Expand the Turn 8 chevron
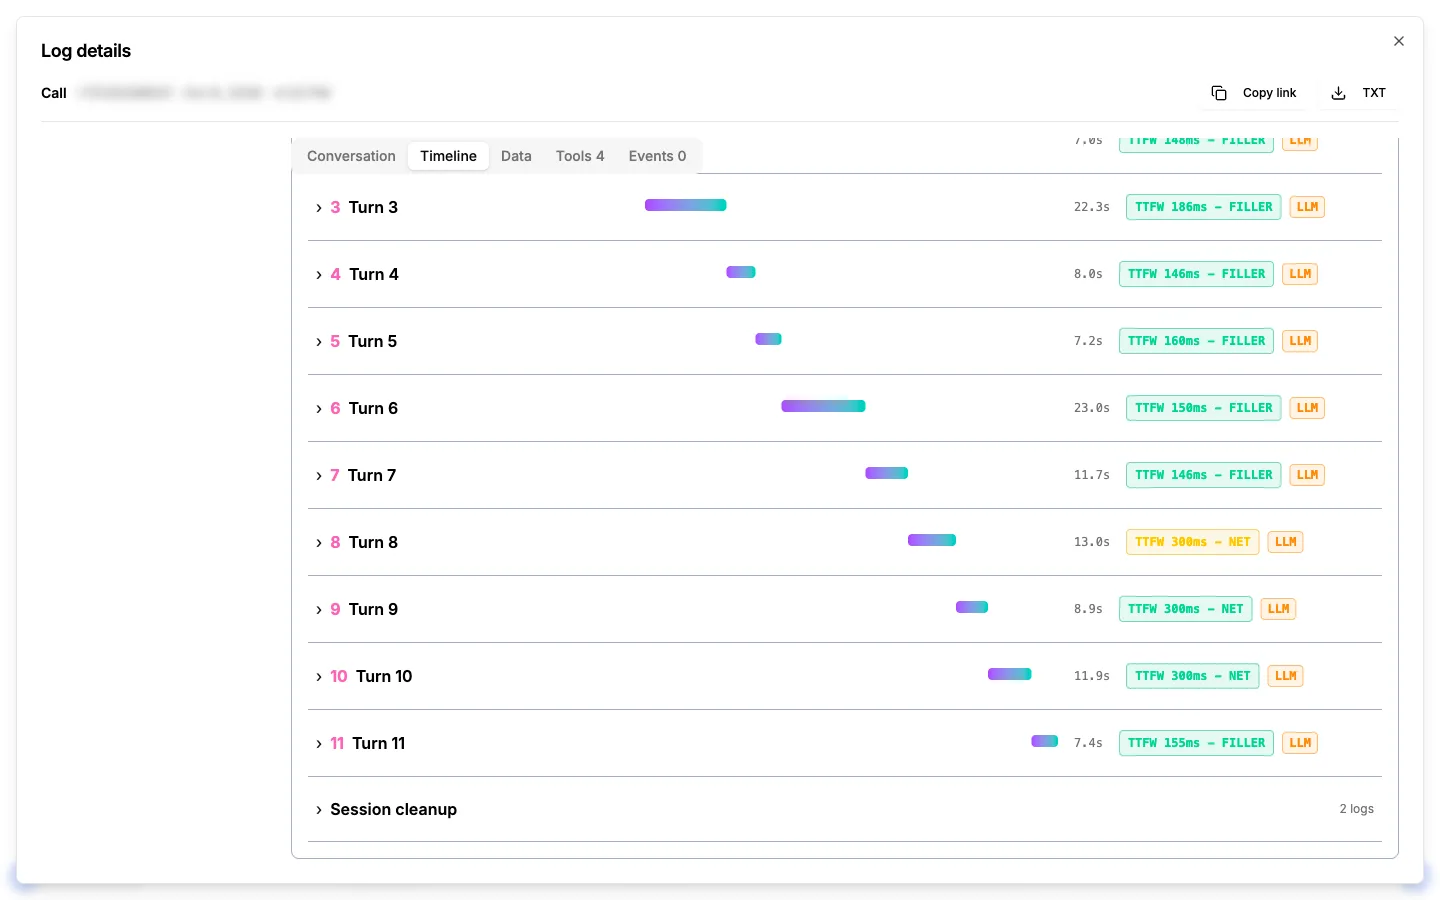 (319, 543)
